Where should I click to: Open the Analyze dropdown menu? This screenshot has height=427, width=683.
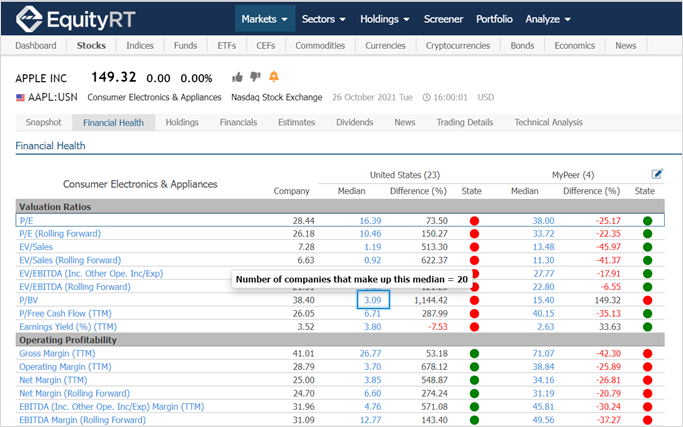548,19
